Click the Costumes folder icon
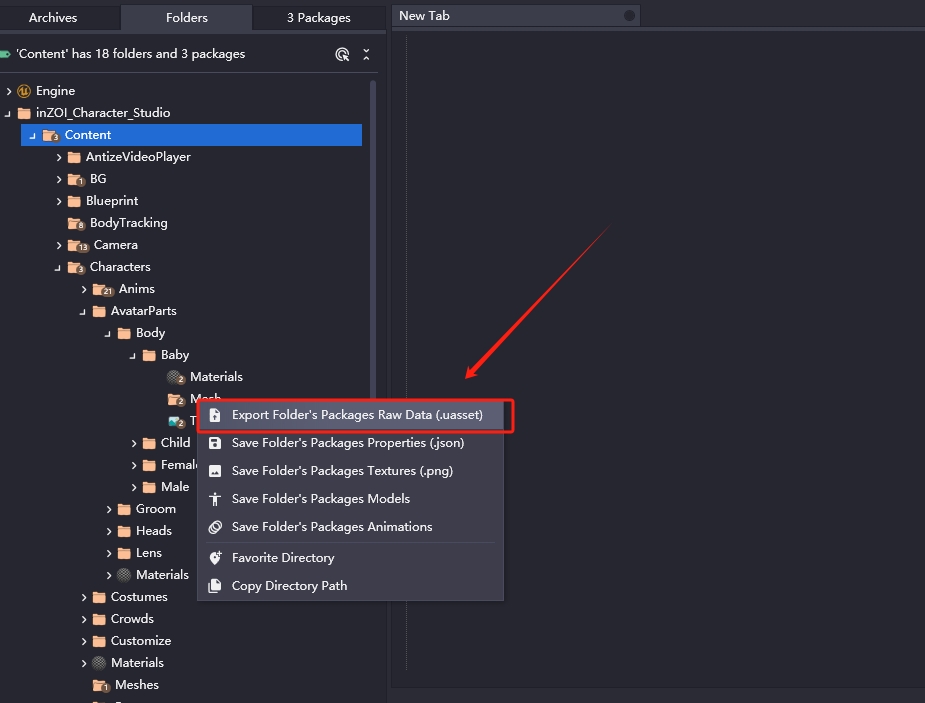 point(99,597)
